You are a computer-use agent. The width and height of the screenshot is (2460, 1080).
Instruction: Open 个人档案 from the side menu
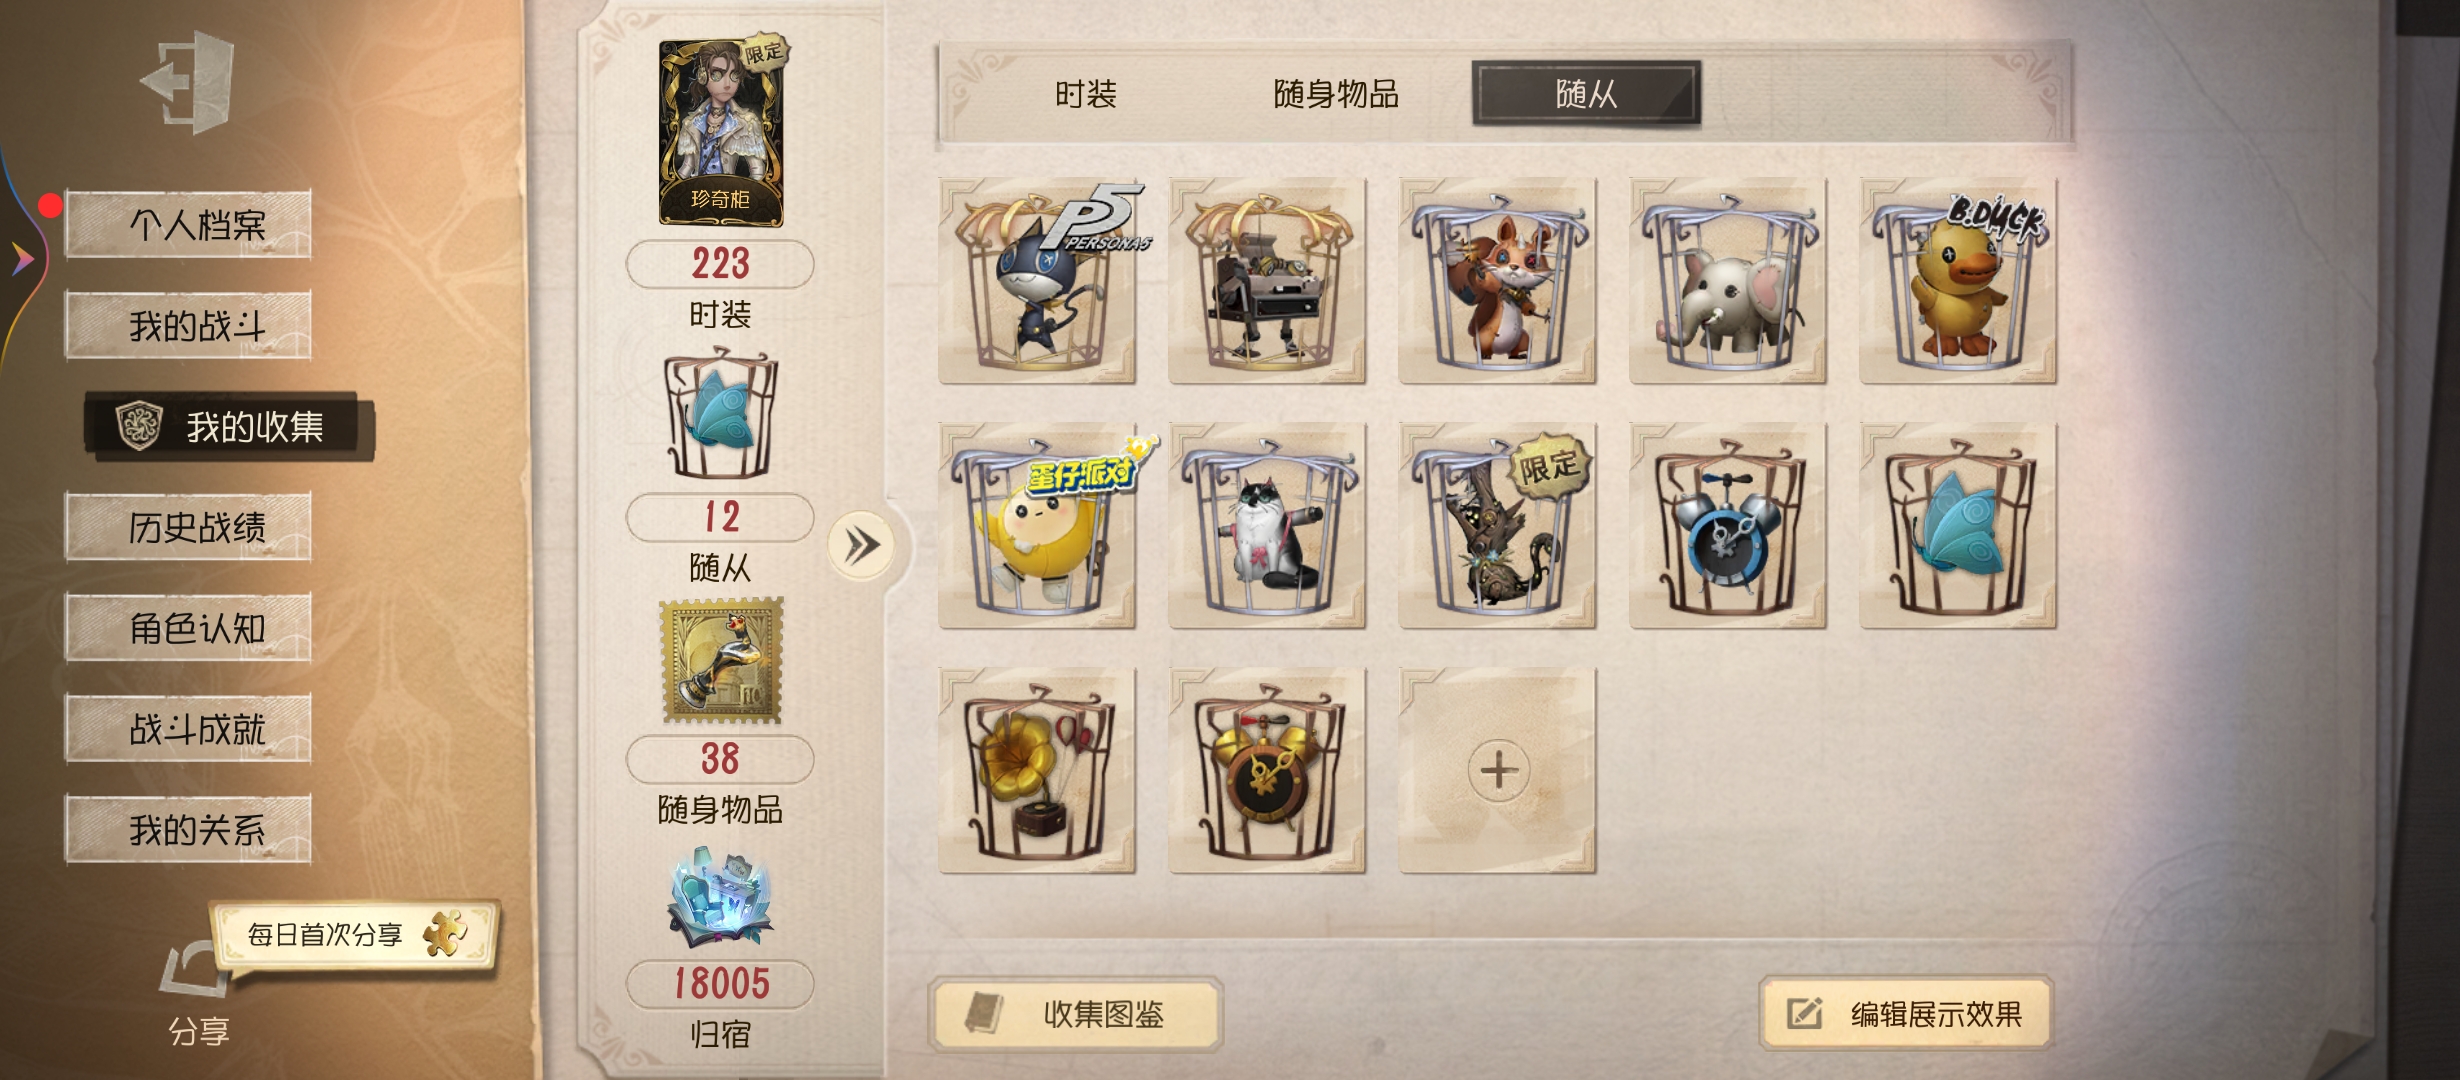189,224
